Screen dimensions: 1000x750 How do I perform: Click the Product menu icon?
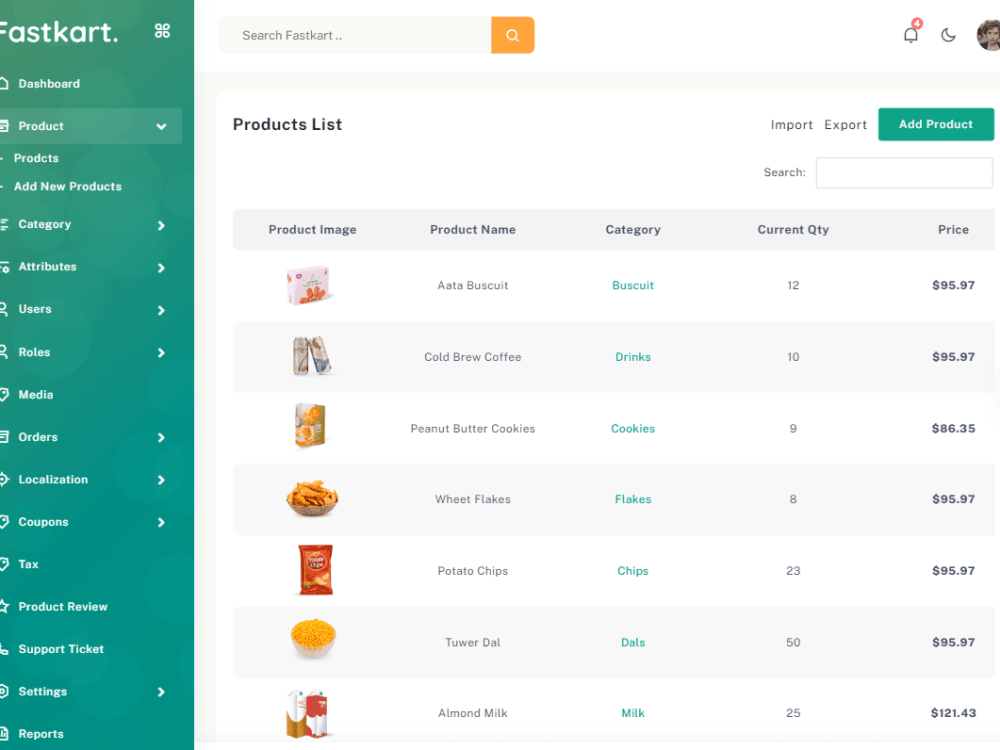click(x=4, y=126)
